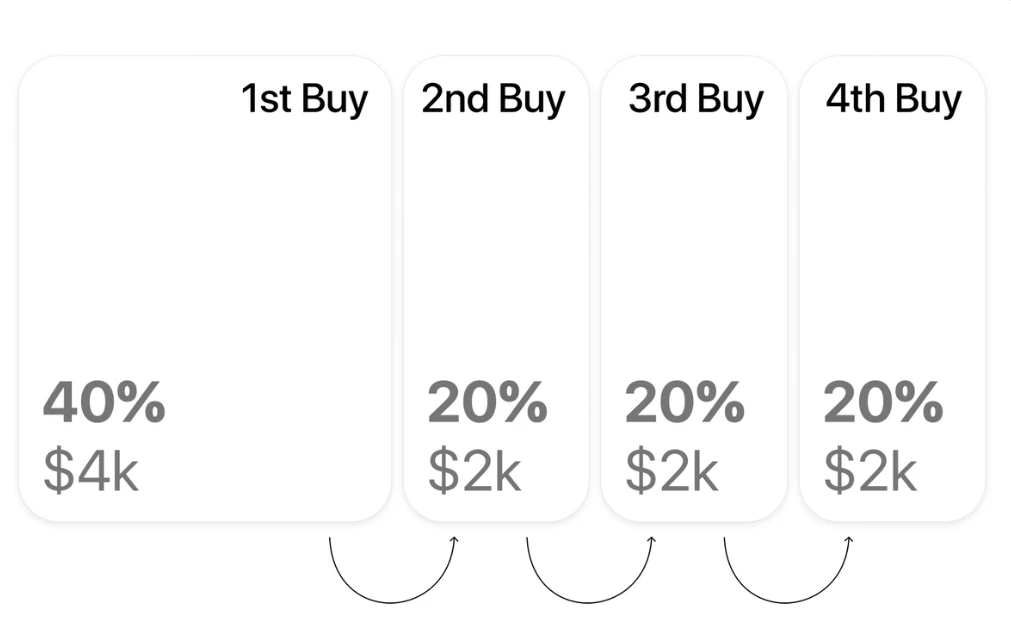
Task: Open the "3rd Buy" heading
Action: pyautogui.click(x=696, y=99)
